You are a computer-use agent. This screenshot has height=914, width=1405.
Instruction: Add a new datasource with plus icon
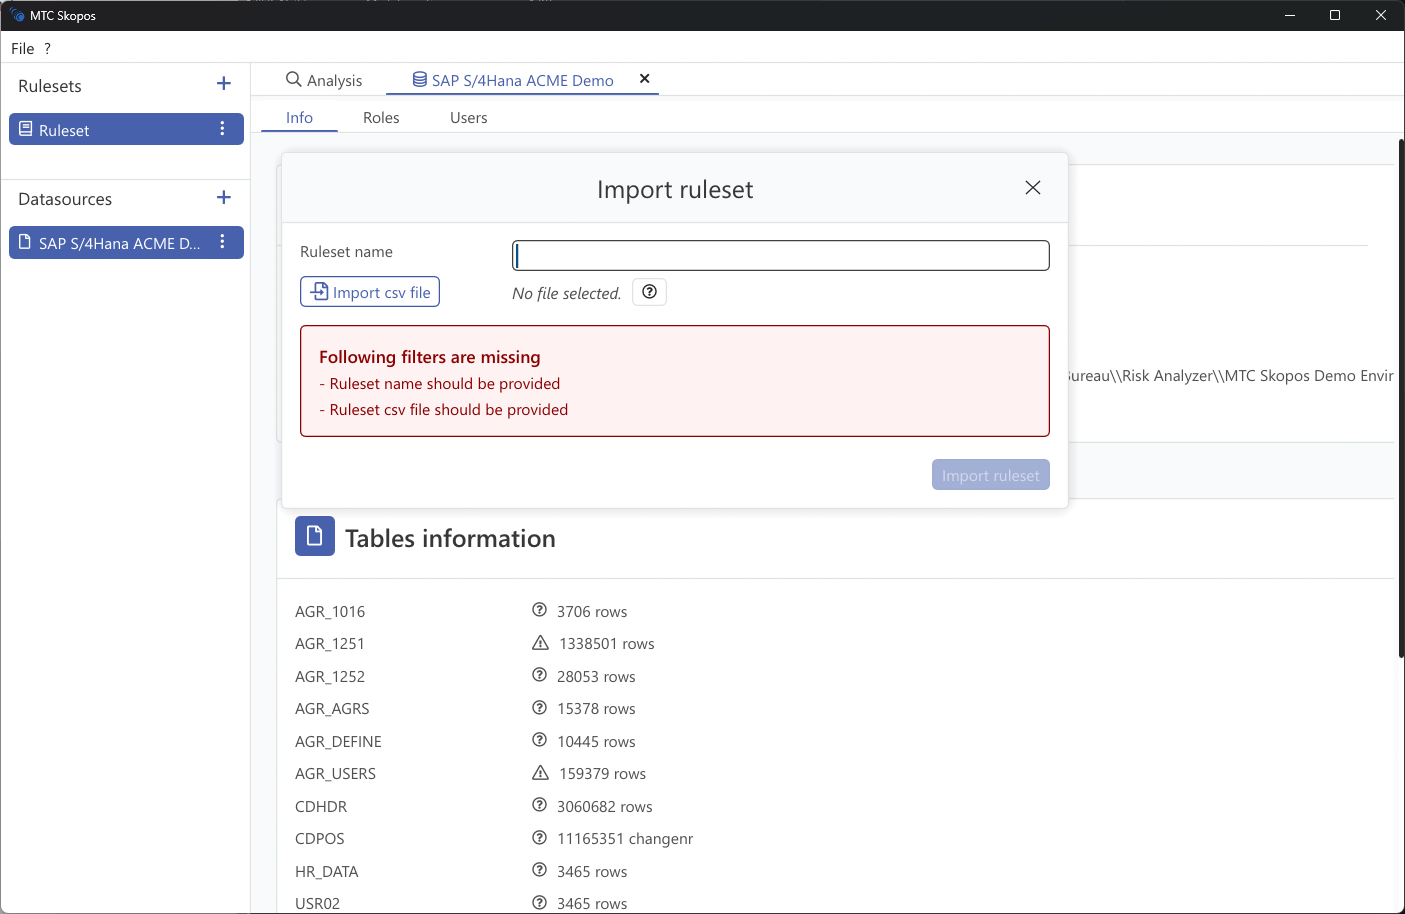[224, 198]
